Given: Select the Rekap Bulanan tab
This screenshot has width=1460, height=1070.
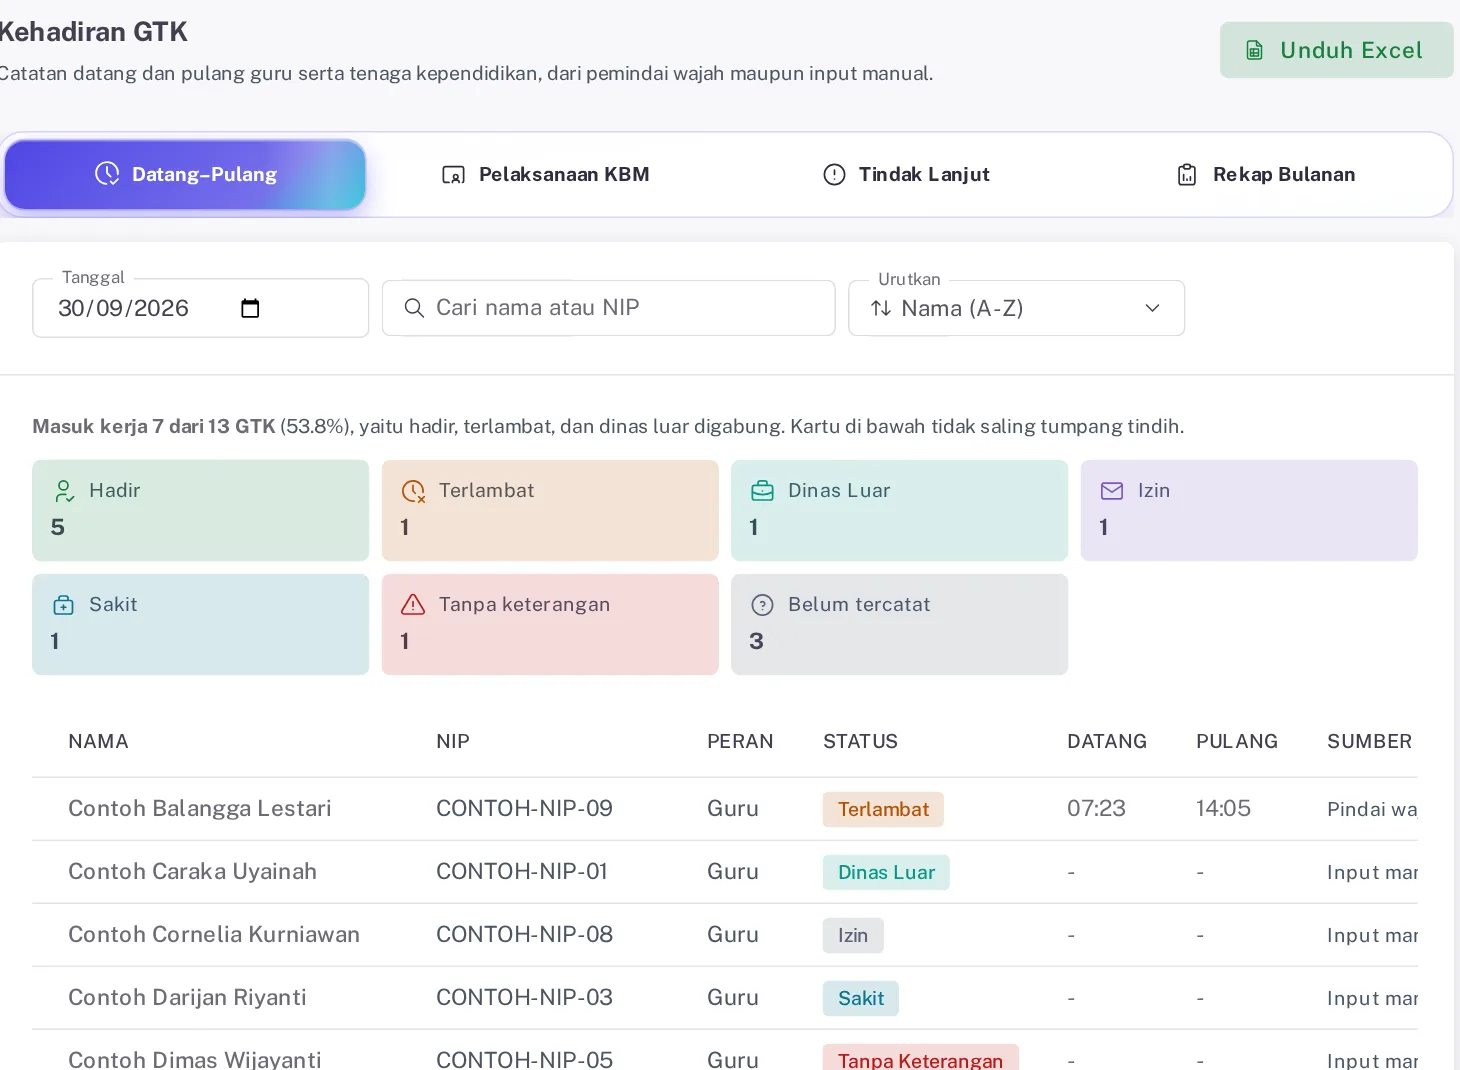Looking at the screenshot, I should pos(1266,175).
